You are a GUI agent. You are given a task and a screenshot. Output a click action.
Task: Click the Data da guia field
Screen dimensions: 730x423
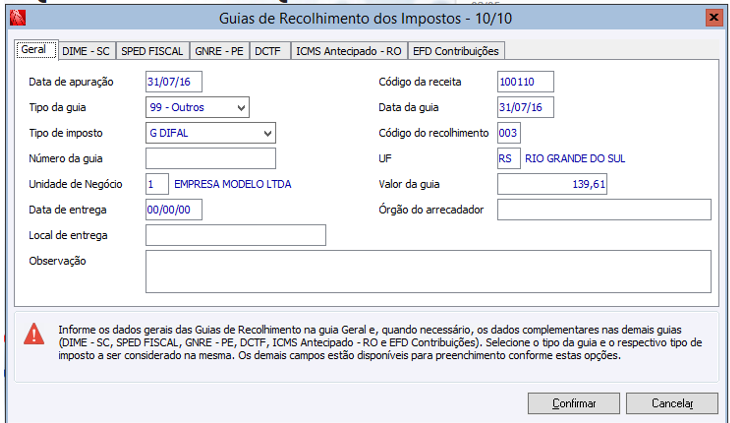526,107
